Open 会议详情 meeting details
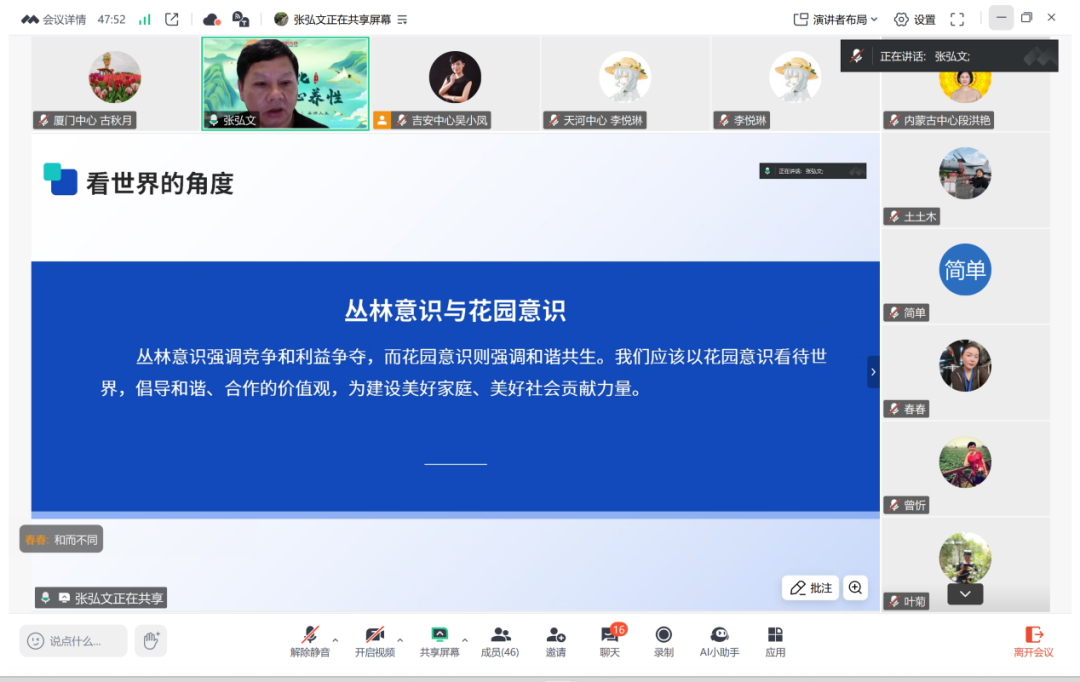Image resolution: width=1080 pixels, height=682 pixels. 54,19
